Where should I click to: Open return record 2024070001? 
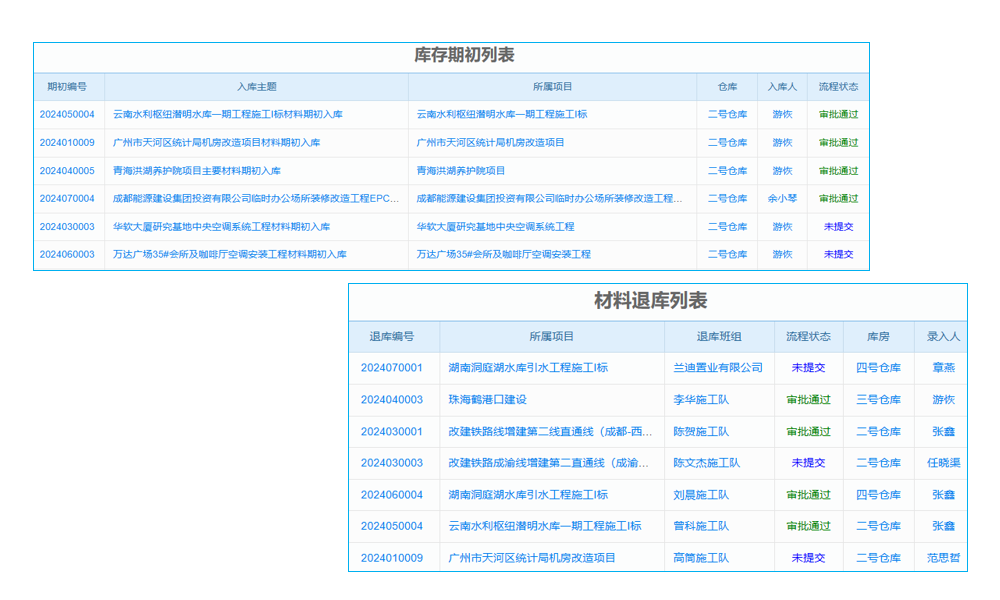tap(390, 369)
